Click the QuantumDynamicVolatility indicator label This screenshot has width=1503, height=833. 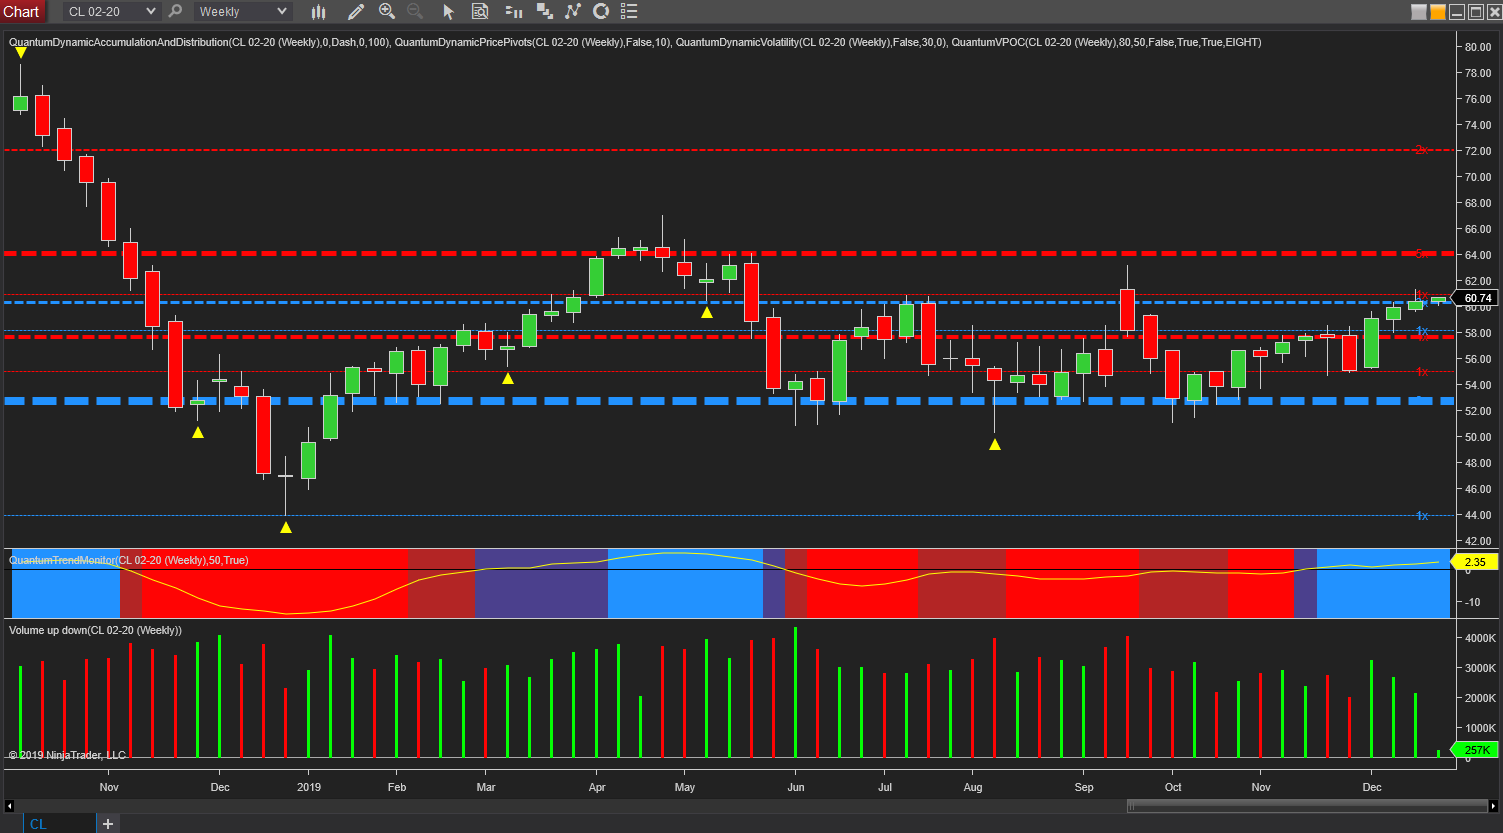(x=810, y=42)
